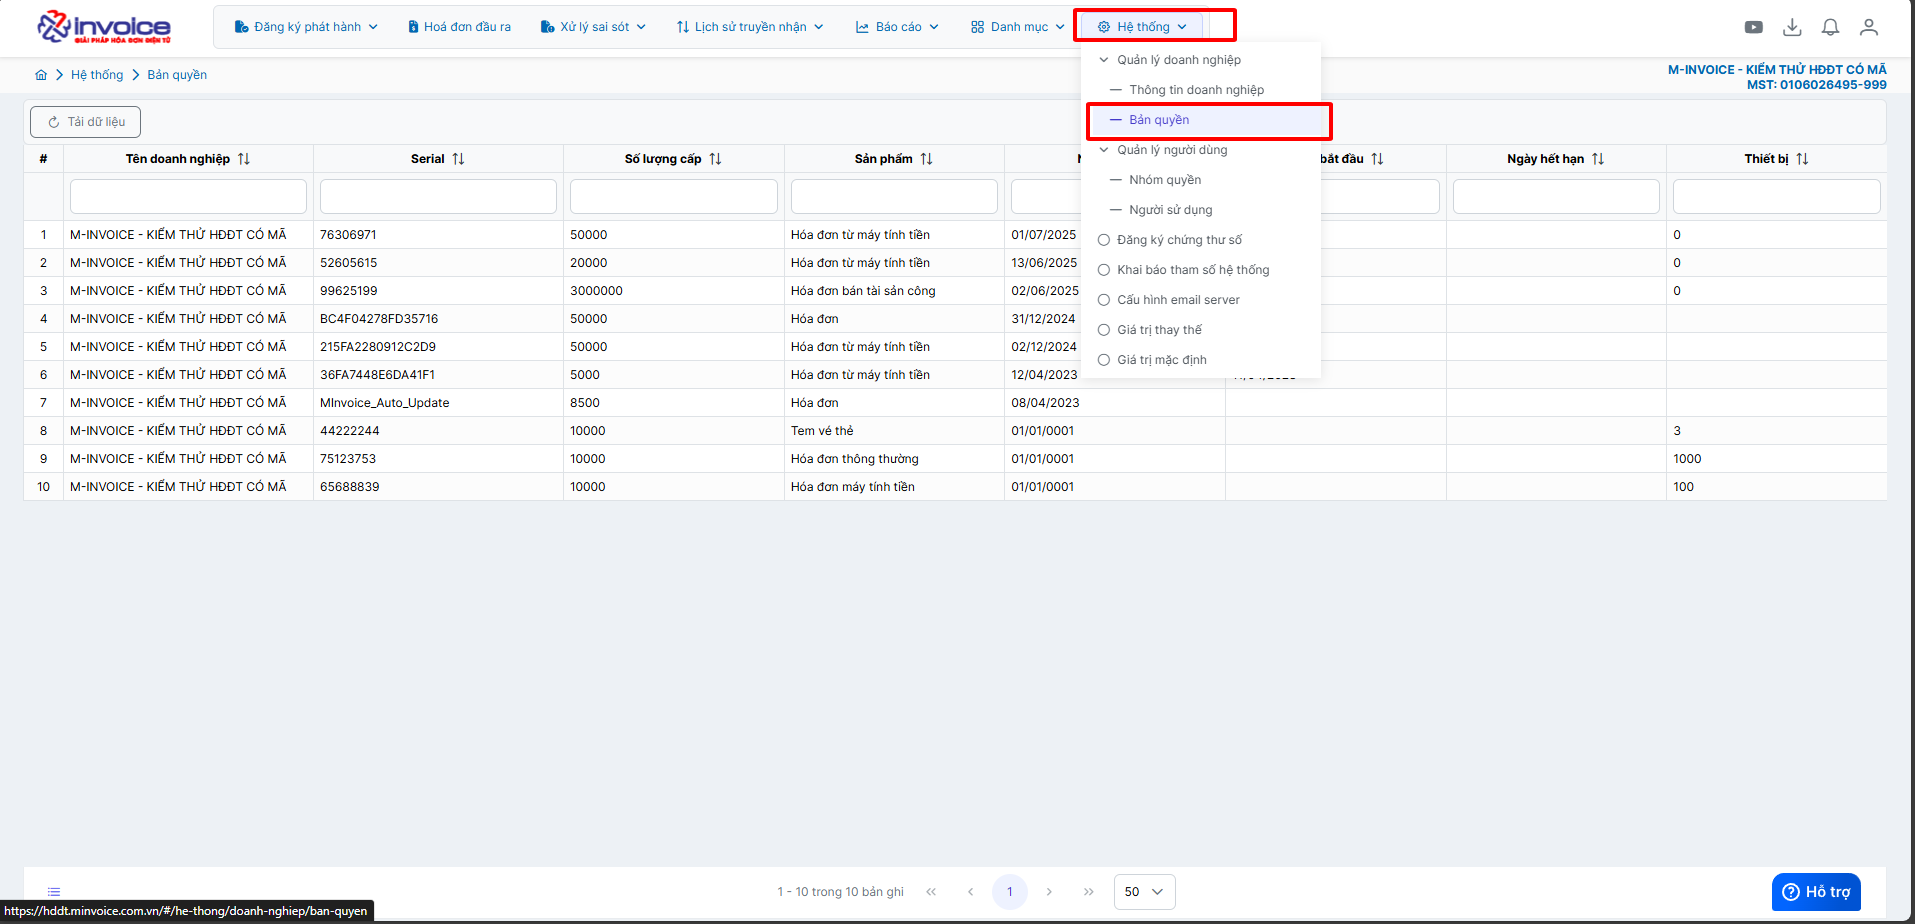The height and width of the screenshot is (924, 1915).
Task: Go to previous page arrow
Action: (x=970, y=892)
